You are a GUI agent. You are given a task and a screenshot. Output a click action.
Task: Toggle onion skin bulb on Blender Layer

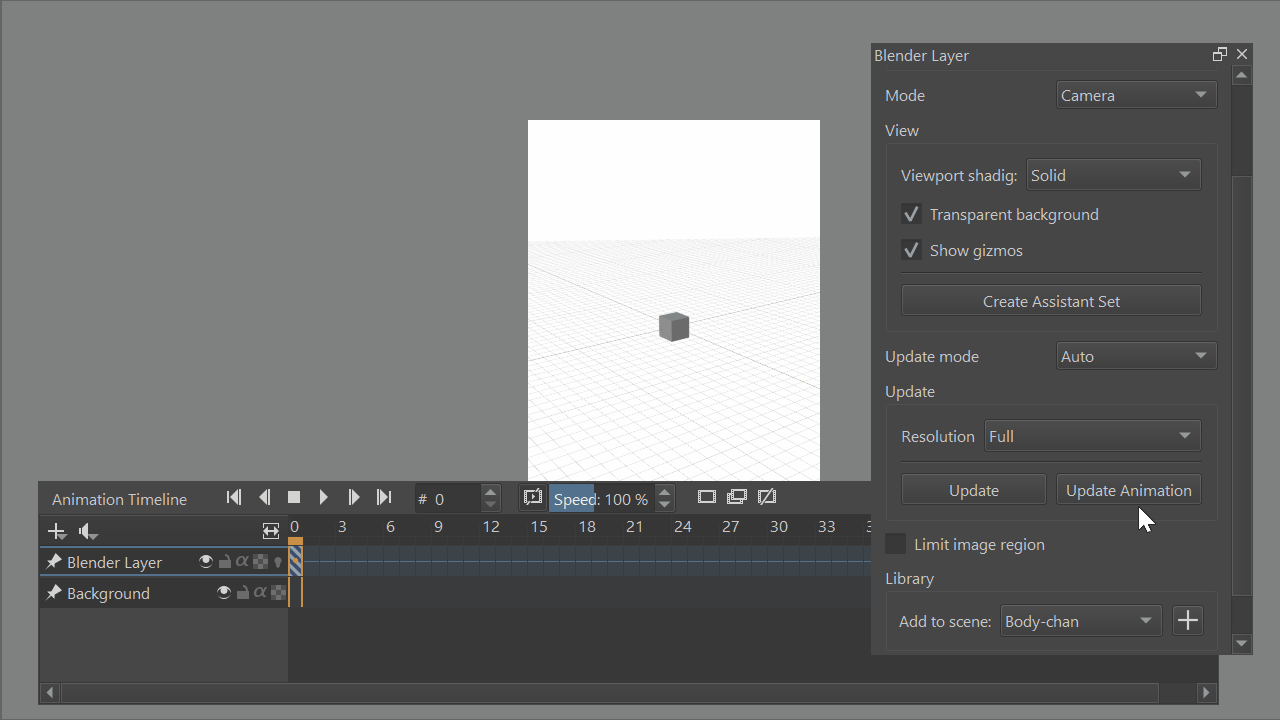(x=278, y=562)
